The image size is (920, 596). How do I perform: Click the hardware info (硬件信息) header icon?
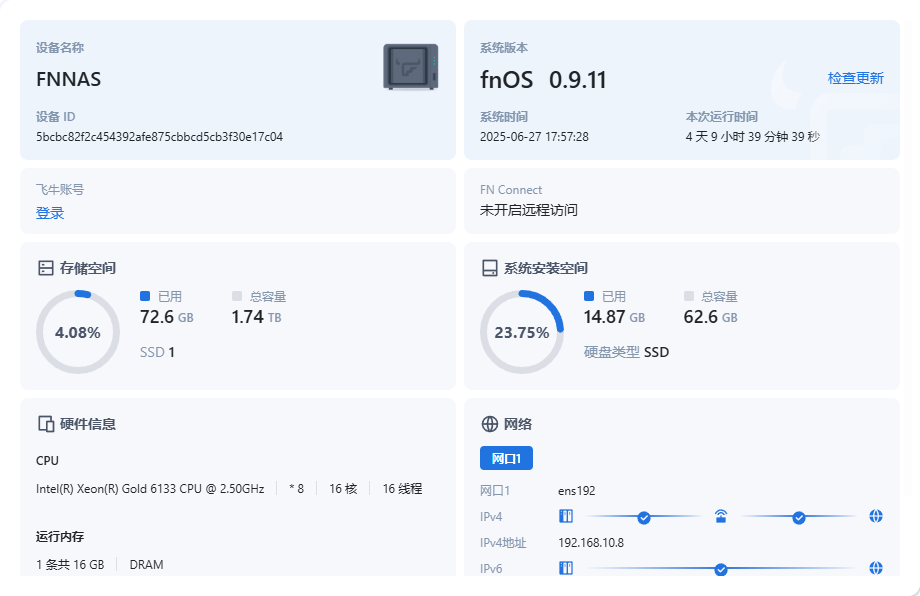46,424
